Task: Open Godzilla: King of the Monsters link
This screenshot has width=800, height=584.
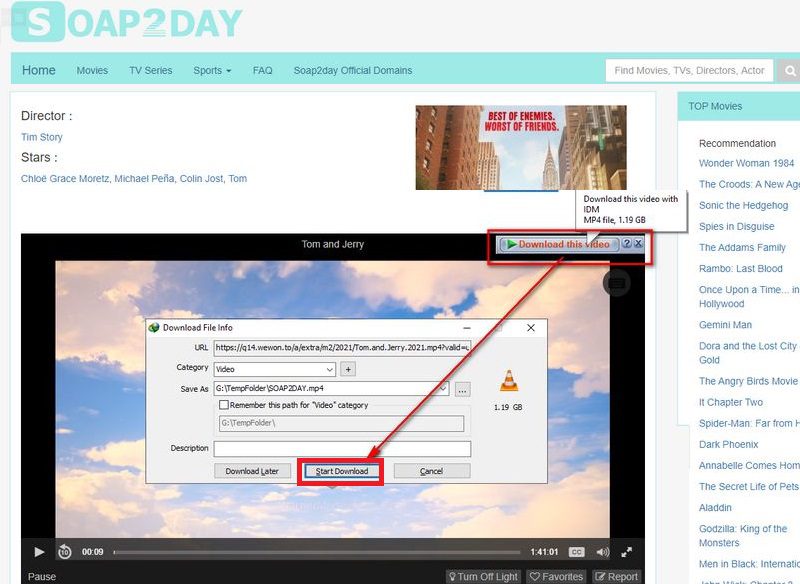Action: click(x=743, y=536)
